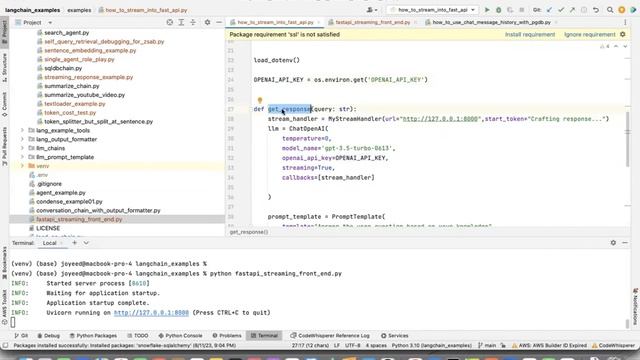Update project via Git blue arrow icon
The height and width of the screenshot is (360, 640).
549,10
